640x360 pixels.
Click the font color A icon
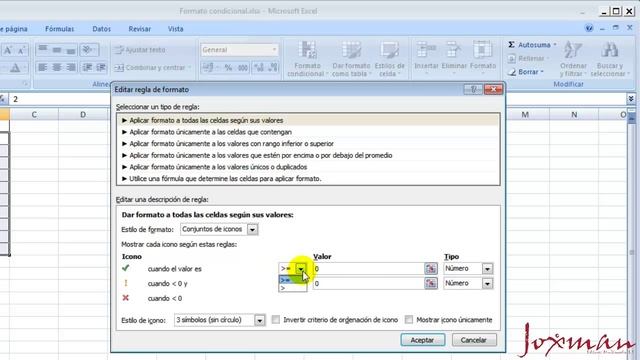(x=15, y=68)
